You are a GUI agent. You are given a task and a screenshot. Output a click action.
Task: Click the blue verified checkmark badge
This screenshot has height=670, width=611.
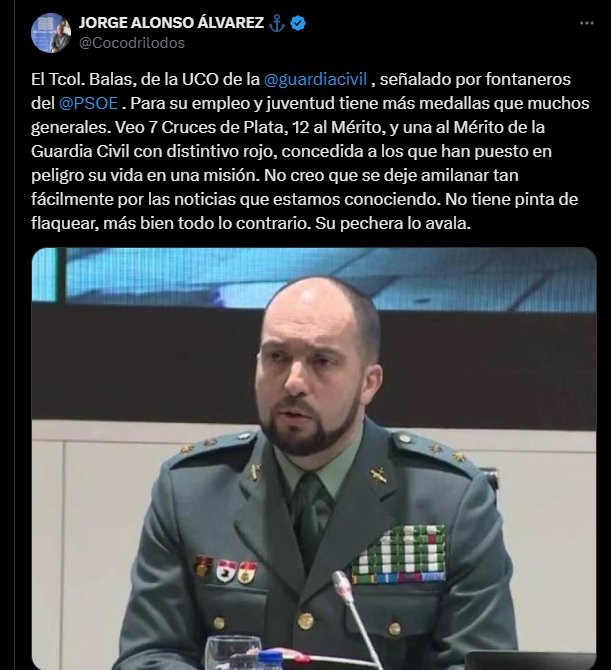point(298,23)
